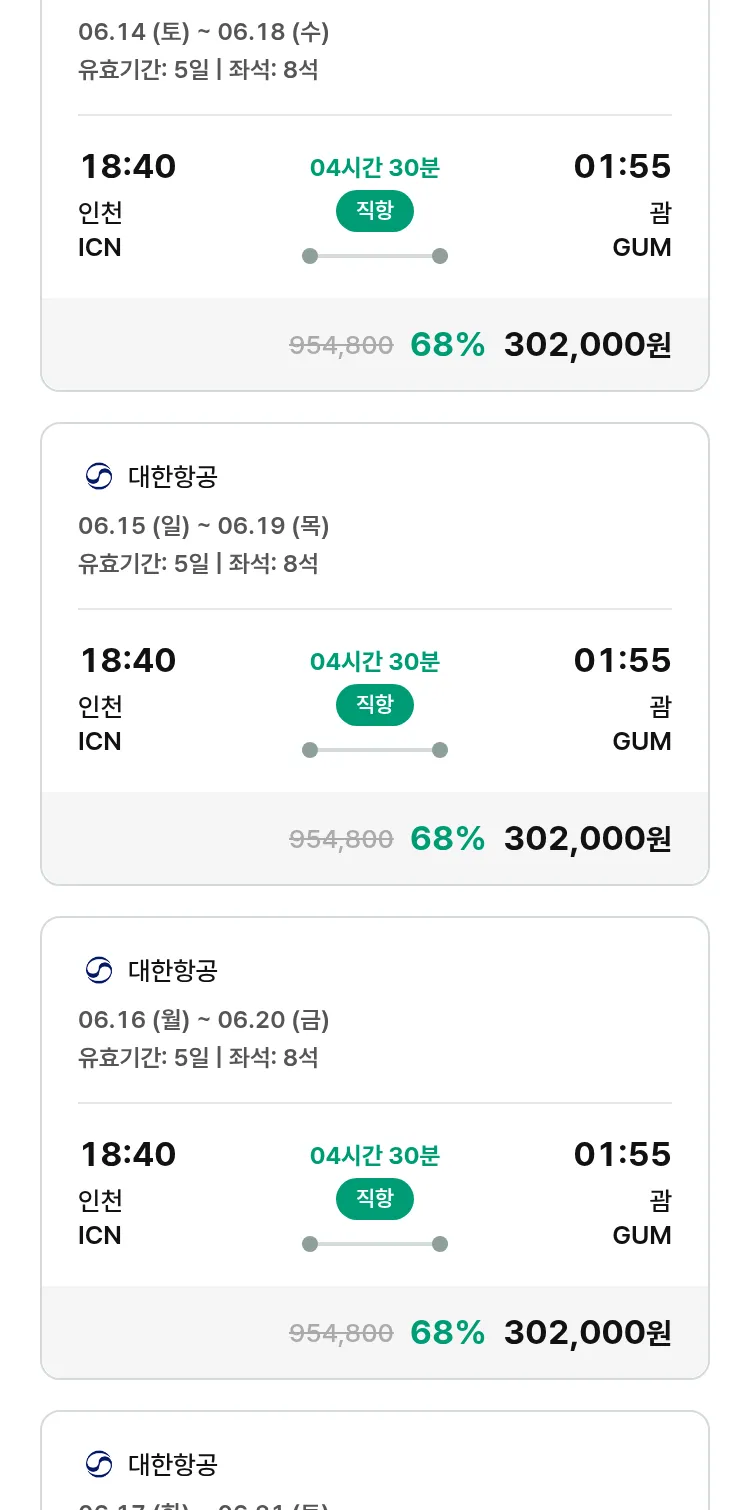Screen dimensions: 750x1510
Task: Click 대한항공 airline name on 06.16 card
Action: [x=173, y=970]
